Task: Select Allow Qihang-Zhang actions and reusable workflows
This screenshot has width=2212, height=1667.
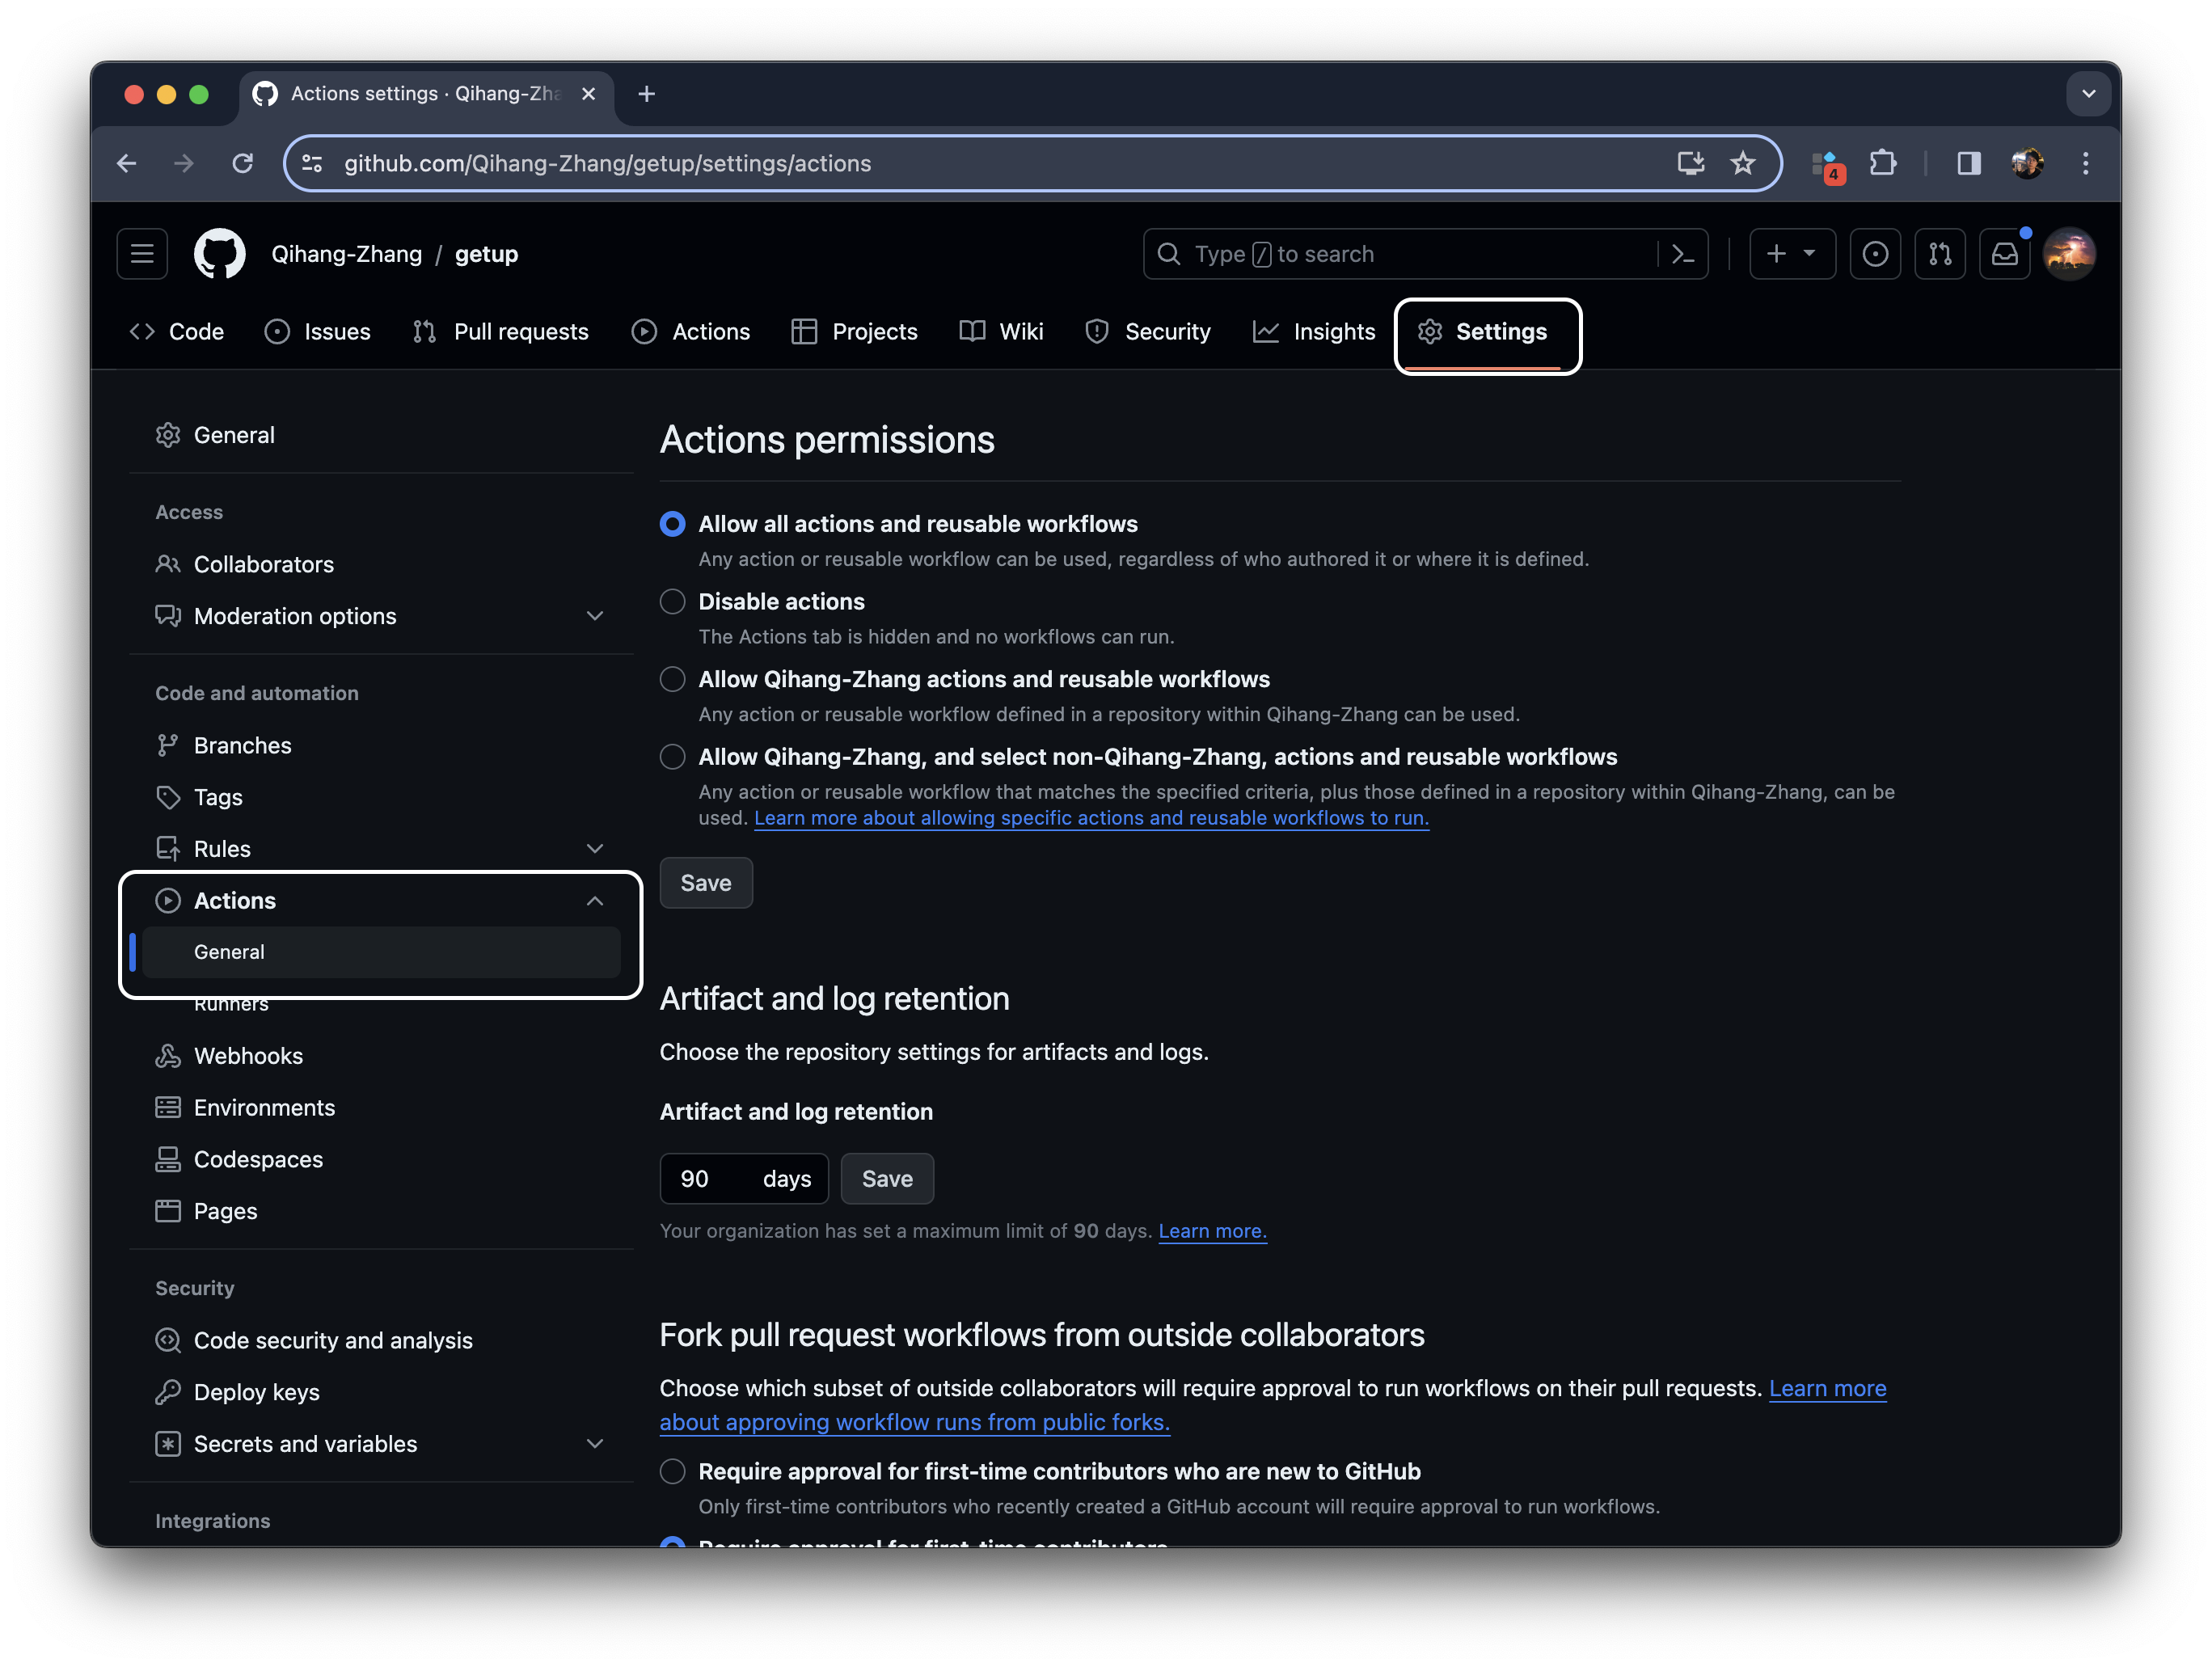Action: (x=673, y=679)
